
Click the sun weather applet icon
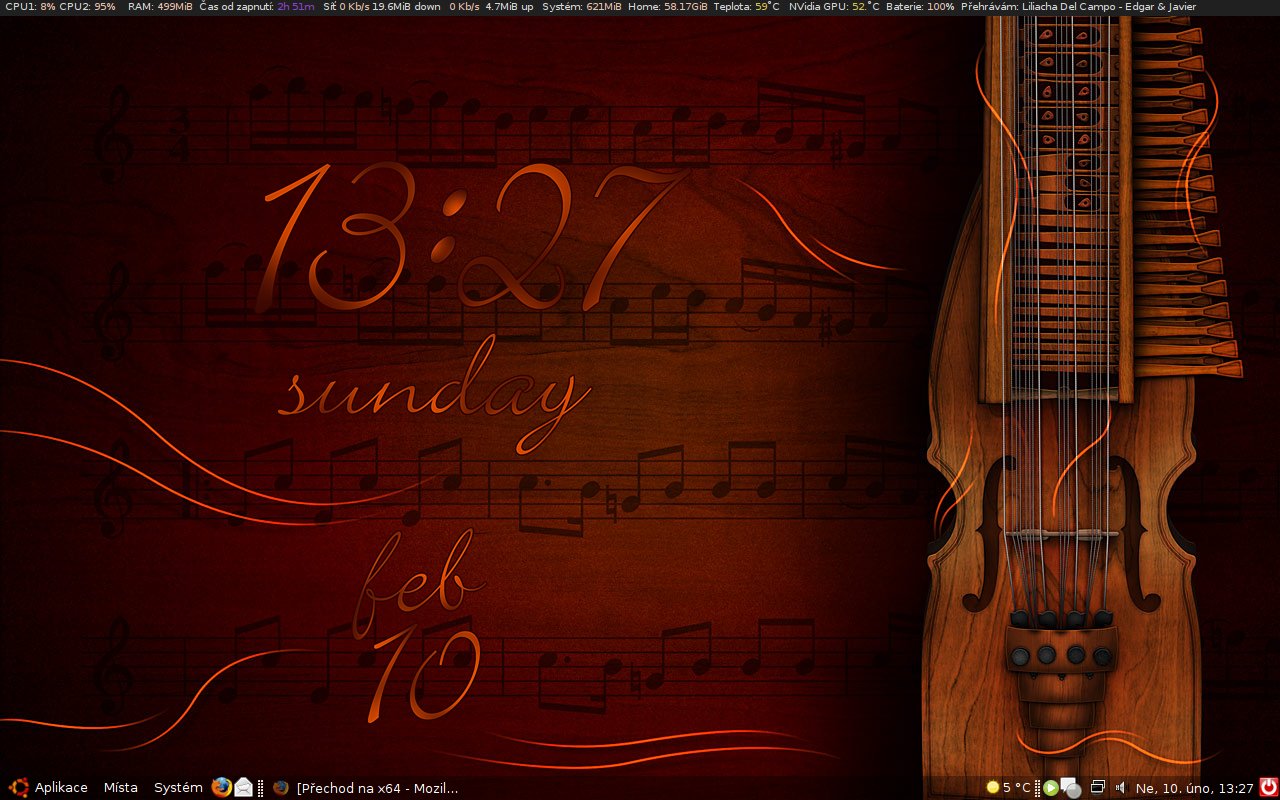click(993, 787)
